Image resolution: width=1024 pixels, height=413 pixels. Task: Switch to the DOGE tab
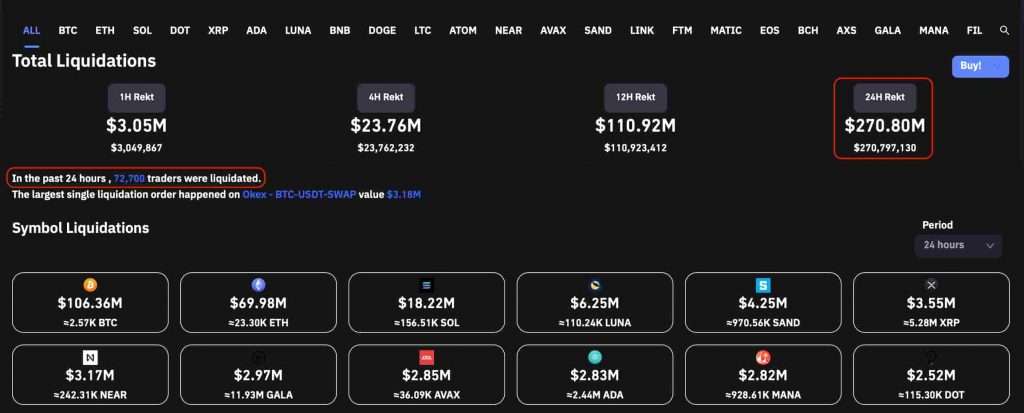[382, 31]
